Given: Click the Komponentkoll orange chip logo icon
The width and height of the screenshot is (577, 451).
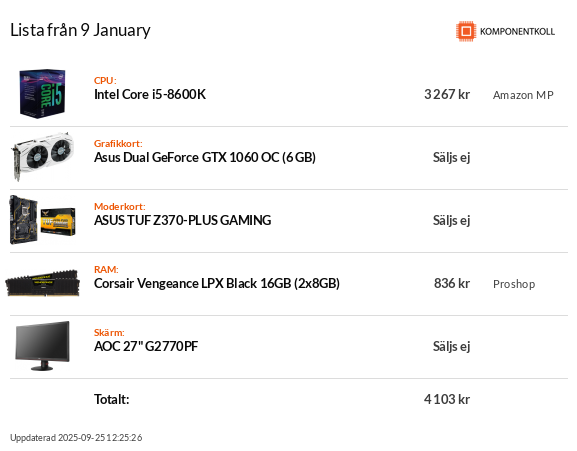Looking at the screenshot, I should (x=466, y=31).
